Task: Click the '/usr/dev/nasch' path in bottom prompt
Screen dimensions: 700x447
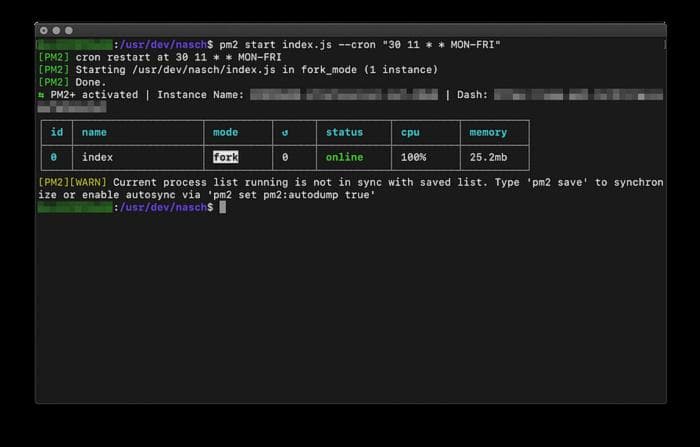Action: [163, 207]
